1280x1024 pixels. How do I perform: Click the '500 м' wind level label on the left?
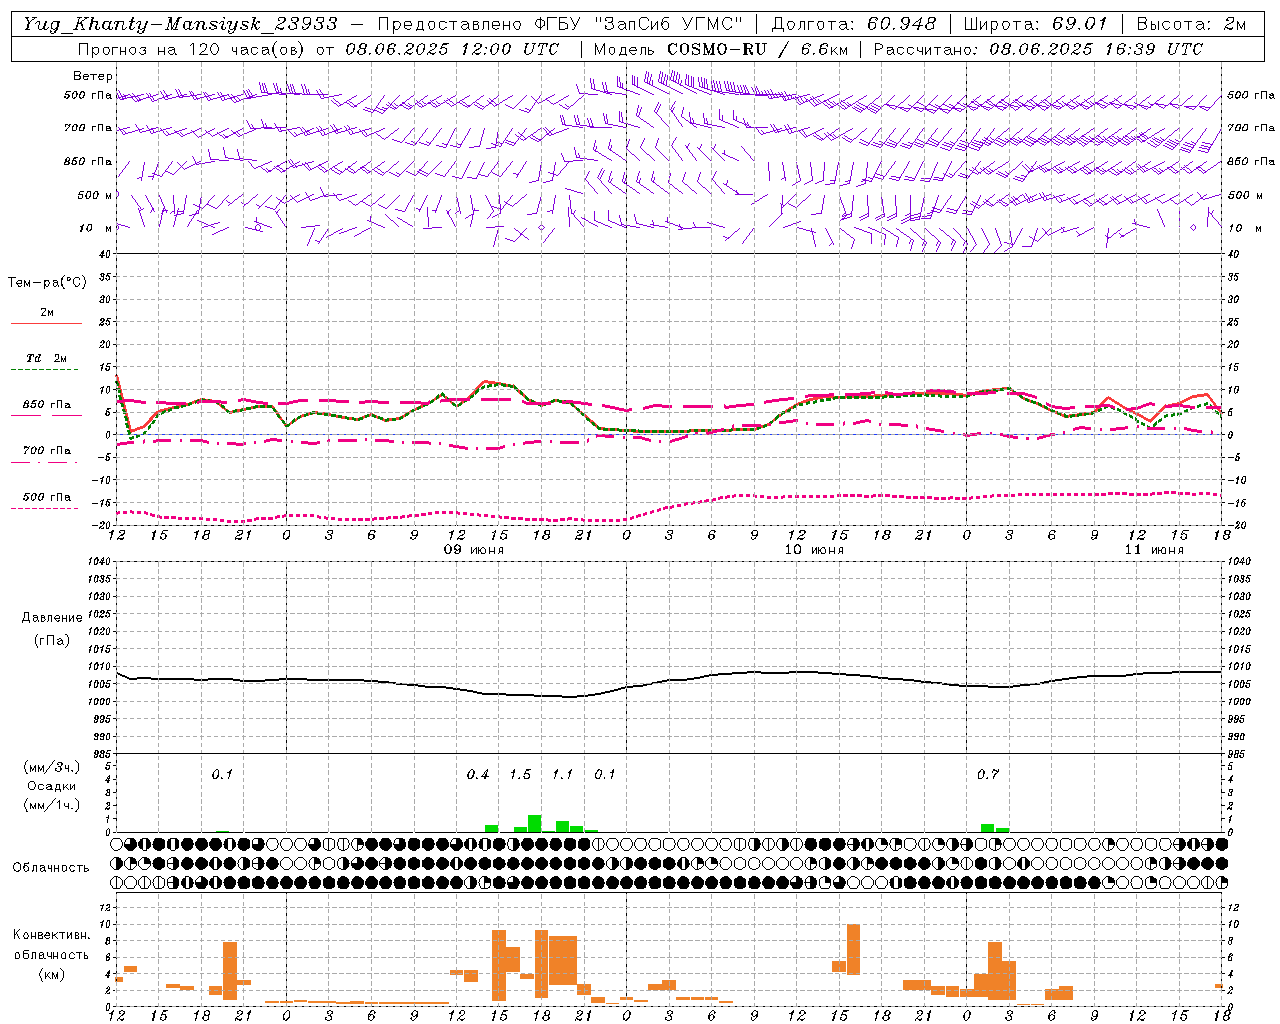pos(96,196)
